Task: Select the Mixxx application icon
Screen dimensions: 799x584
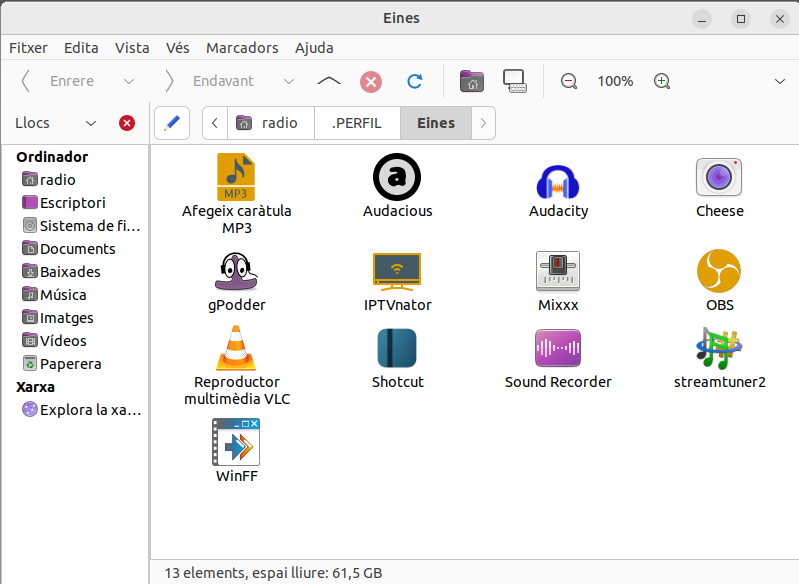Action: pyautogui.click(x=558, y=272)
